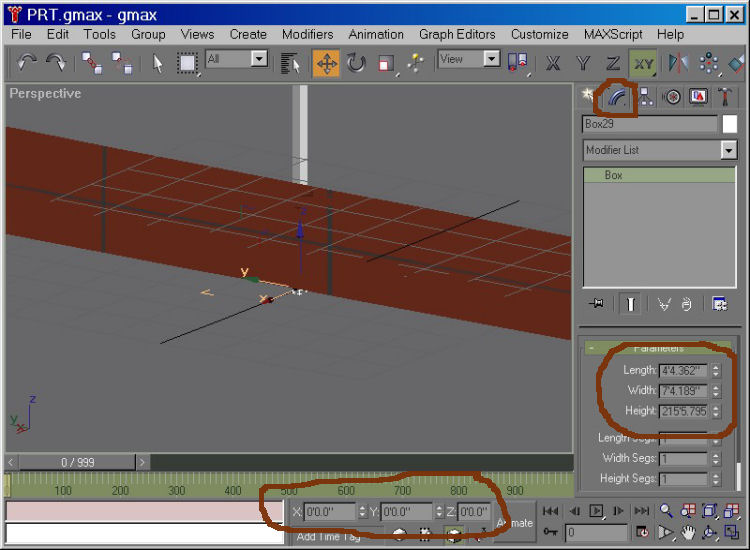The height and width of the screenshot is (550, 750).
Task: Switch to the Hierarchy panel tab
Action: coord(645,97)
